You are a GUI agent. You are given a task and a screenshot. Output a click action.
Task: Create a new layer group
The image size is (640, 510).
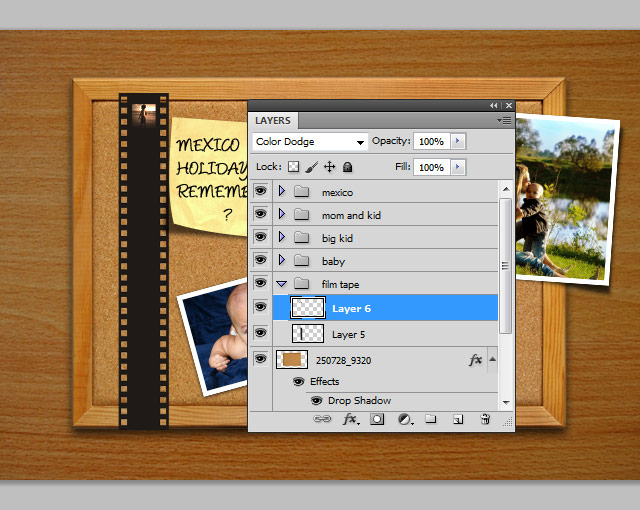pos(431,420)
